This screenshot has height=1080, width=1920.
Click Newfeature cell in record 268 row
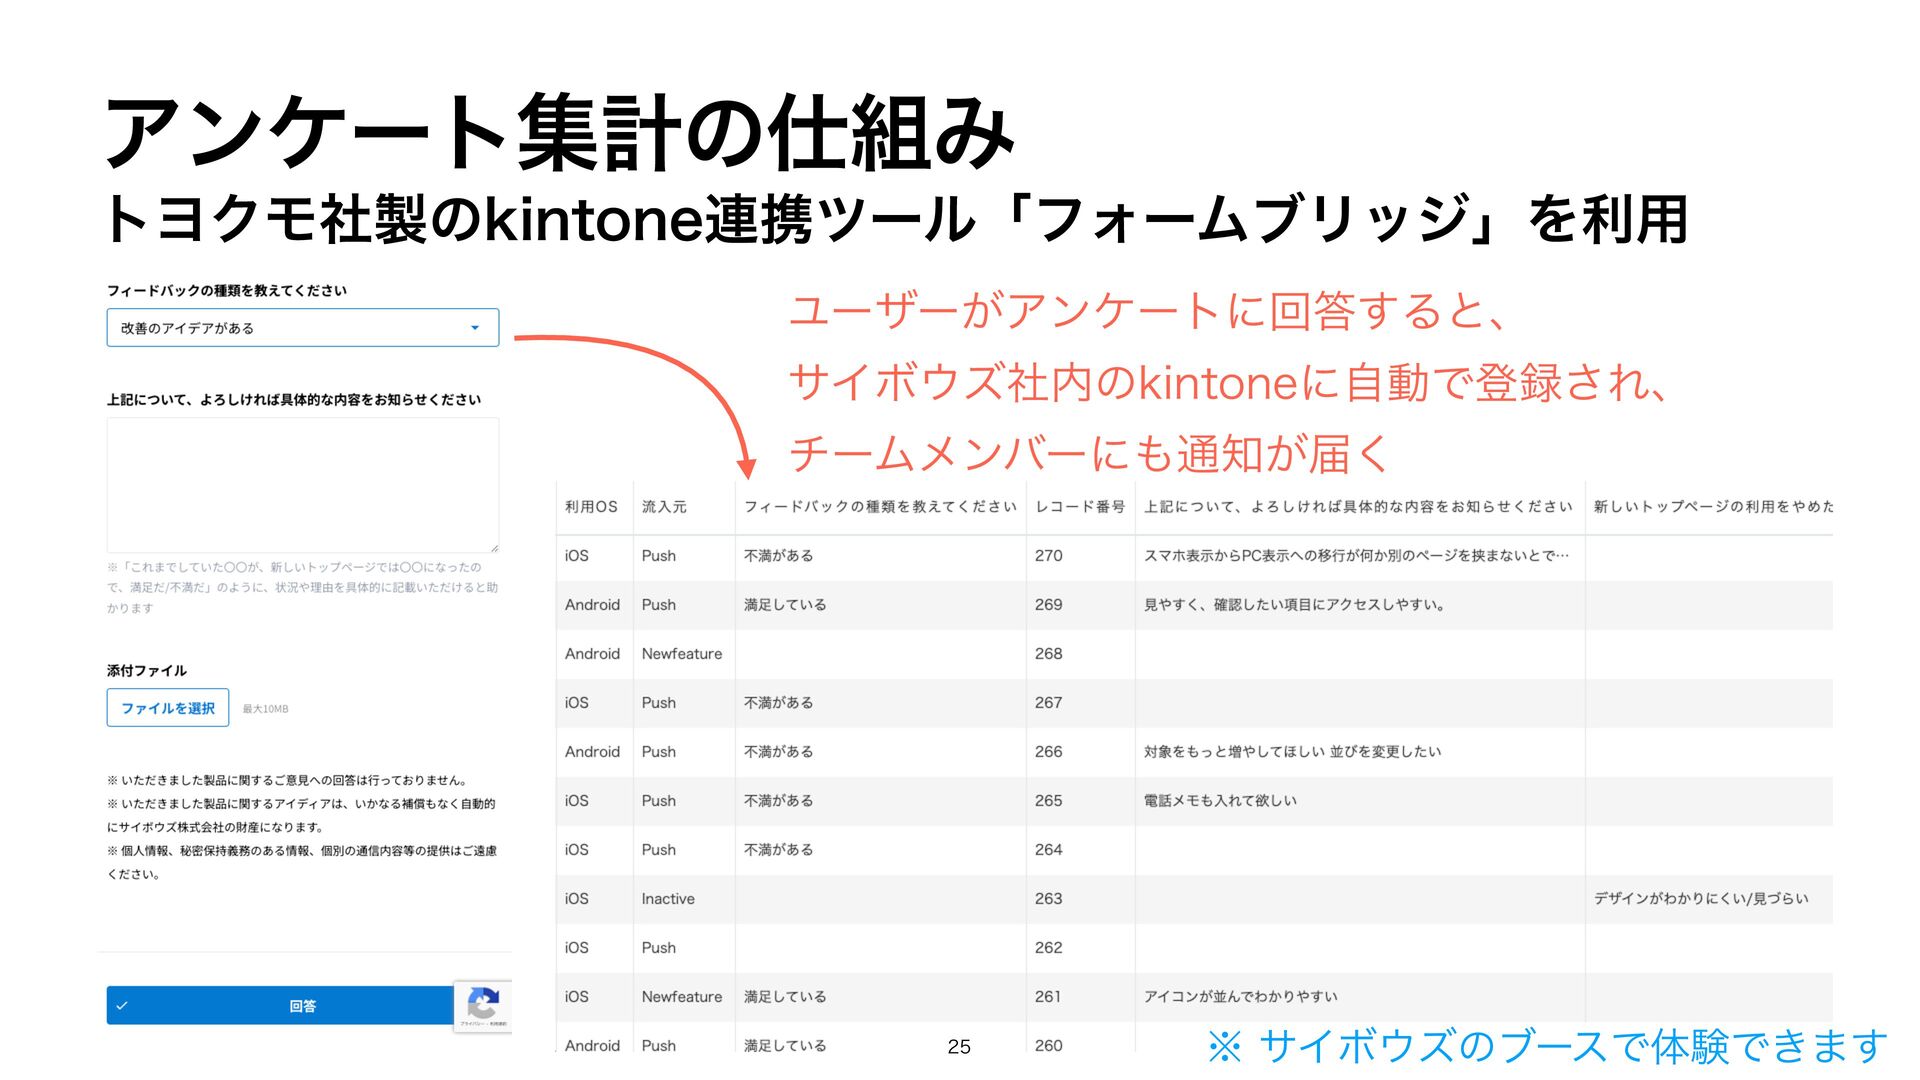point(682,654)
